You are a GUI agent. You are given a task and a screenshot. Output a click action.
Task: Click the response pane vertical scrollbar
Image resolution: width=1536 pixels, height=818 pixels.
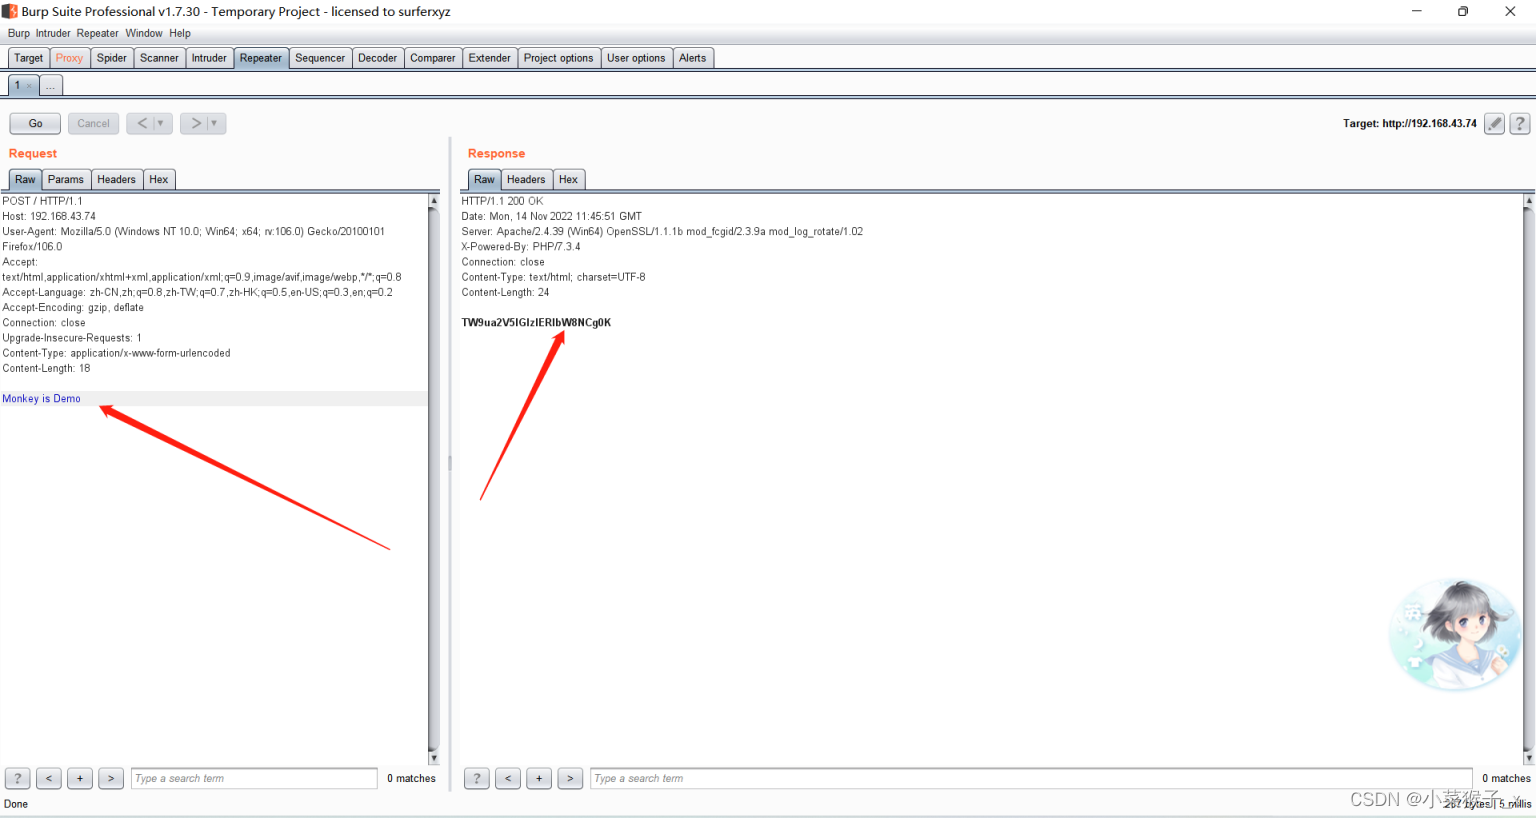1528,480
